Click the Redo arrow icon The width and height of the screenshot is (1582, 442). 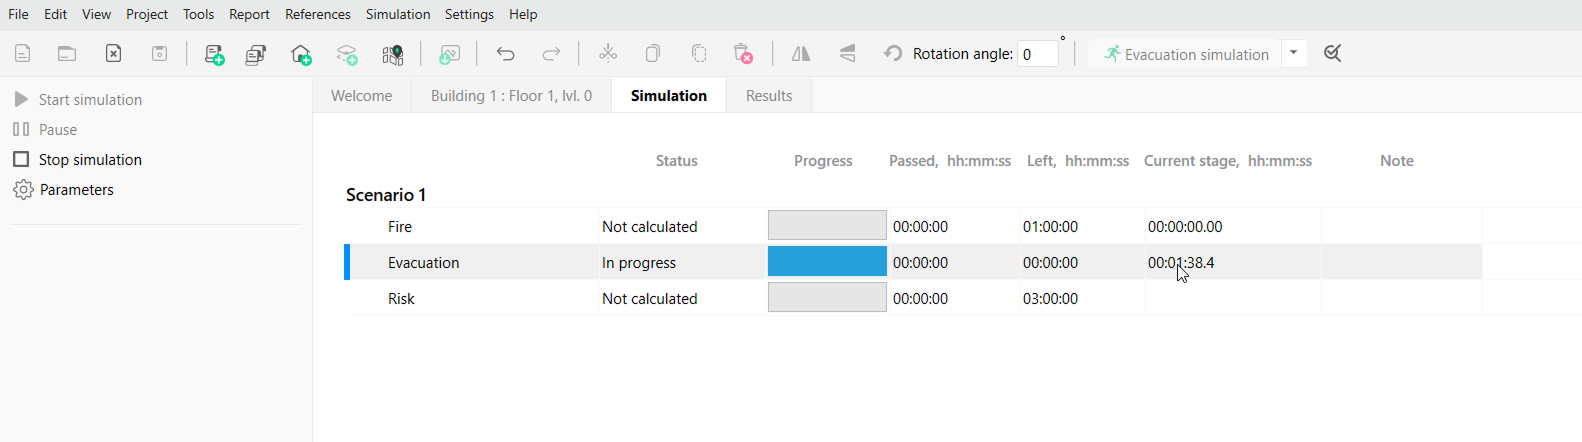point(551,54)
